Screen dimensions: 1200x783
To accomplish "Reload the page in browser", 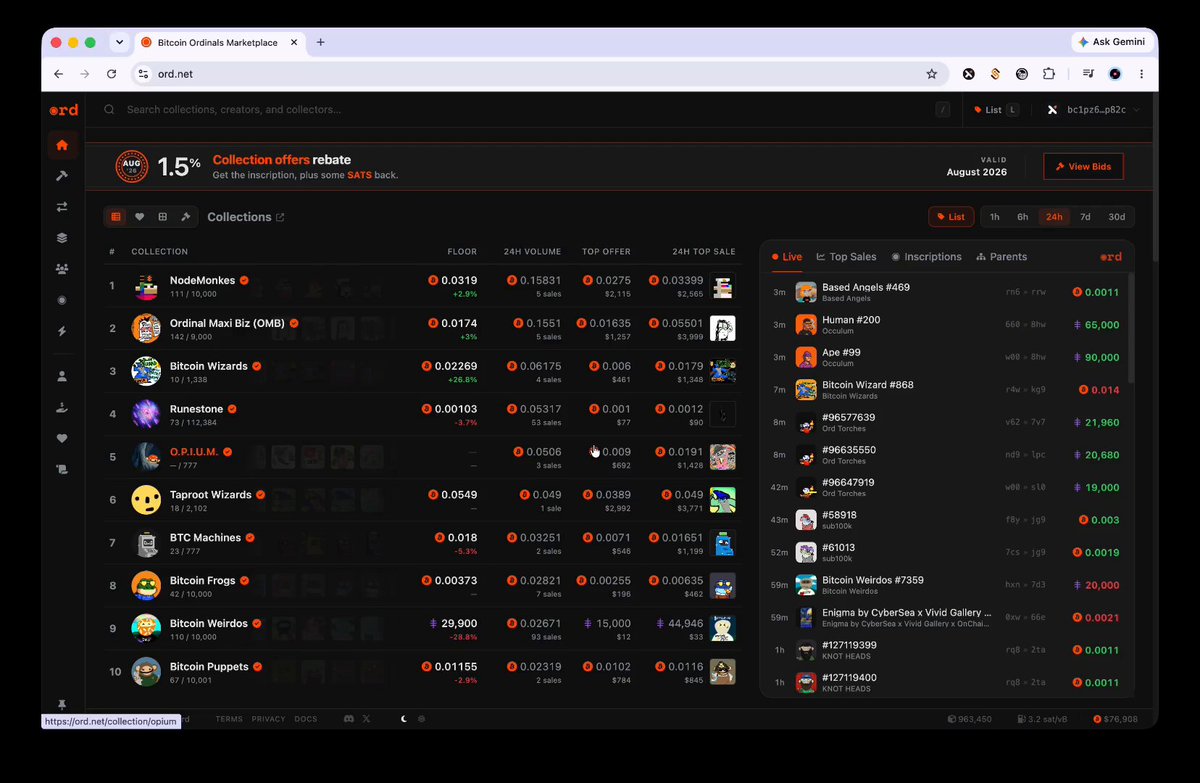I will [111, 74].
